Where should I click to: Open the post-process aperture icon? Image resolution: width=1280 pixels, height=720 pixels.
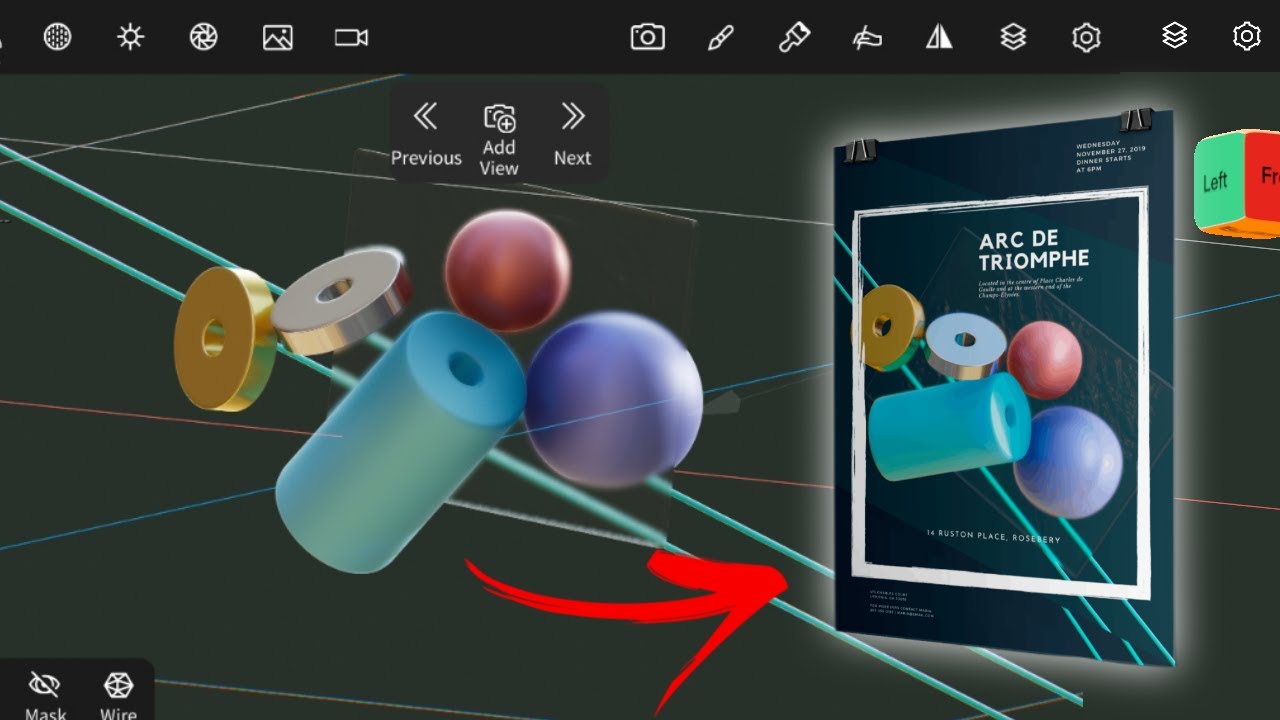click(204, 37)
